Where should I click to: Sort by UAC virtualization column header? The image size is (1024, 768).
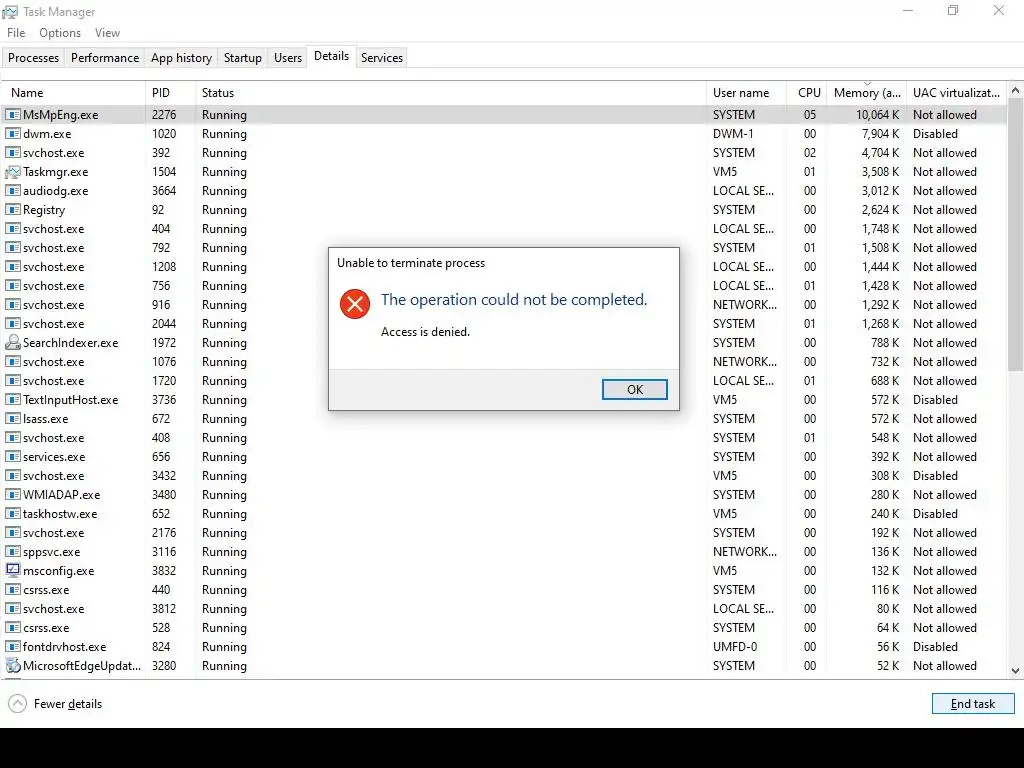(x=957, y=93)
